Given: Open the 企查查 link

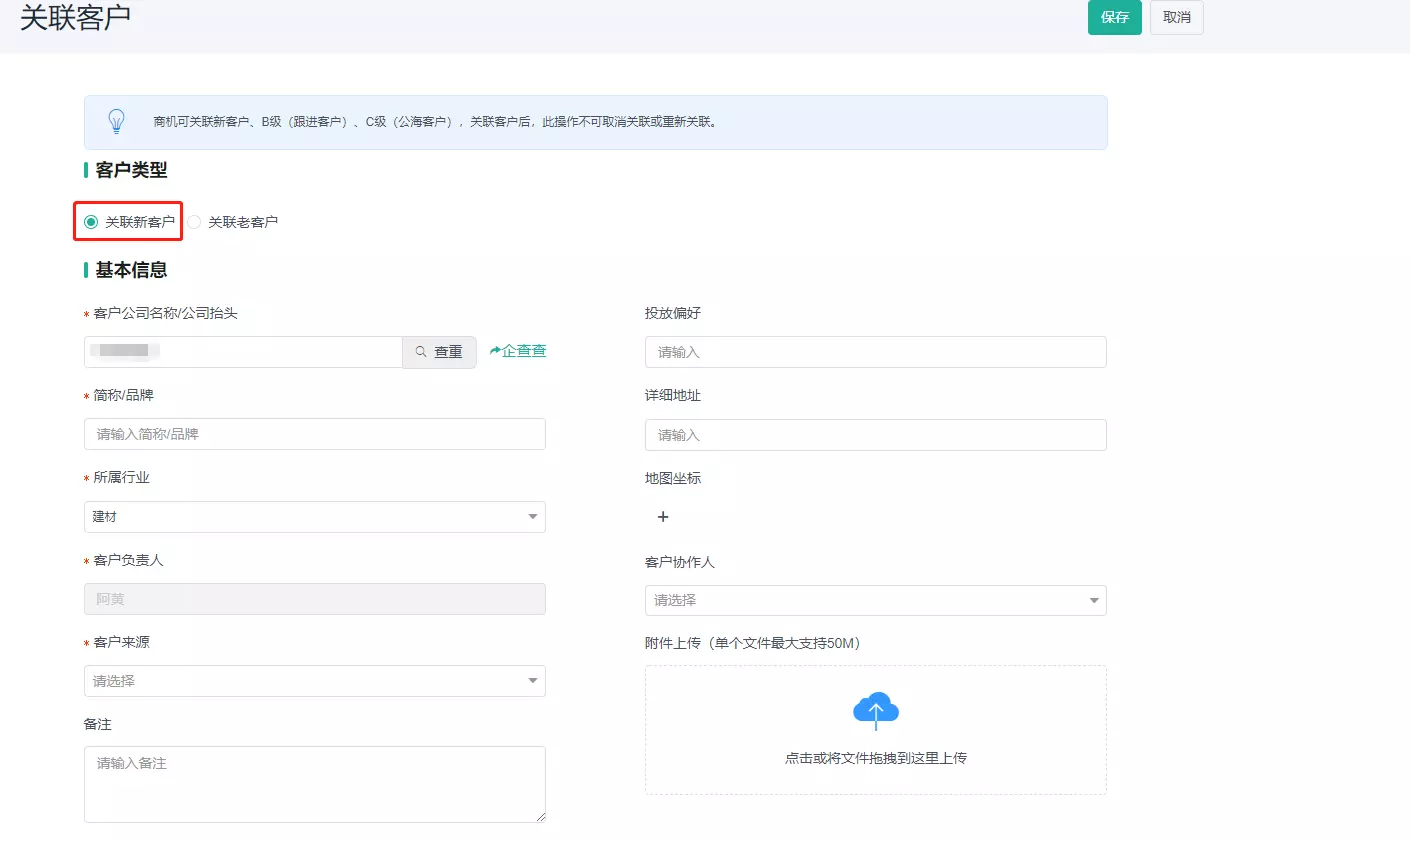Looking at the screenshot, I should click(518, 351).
